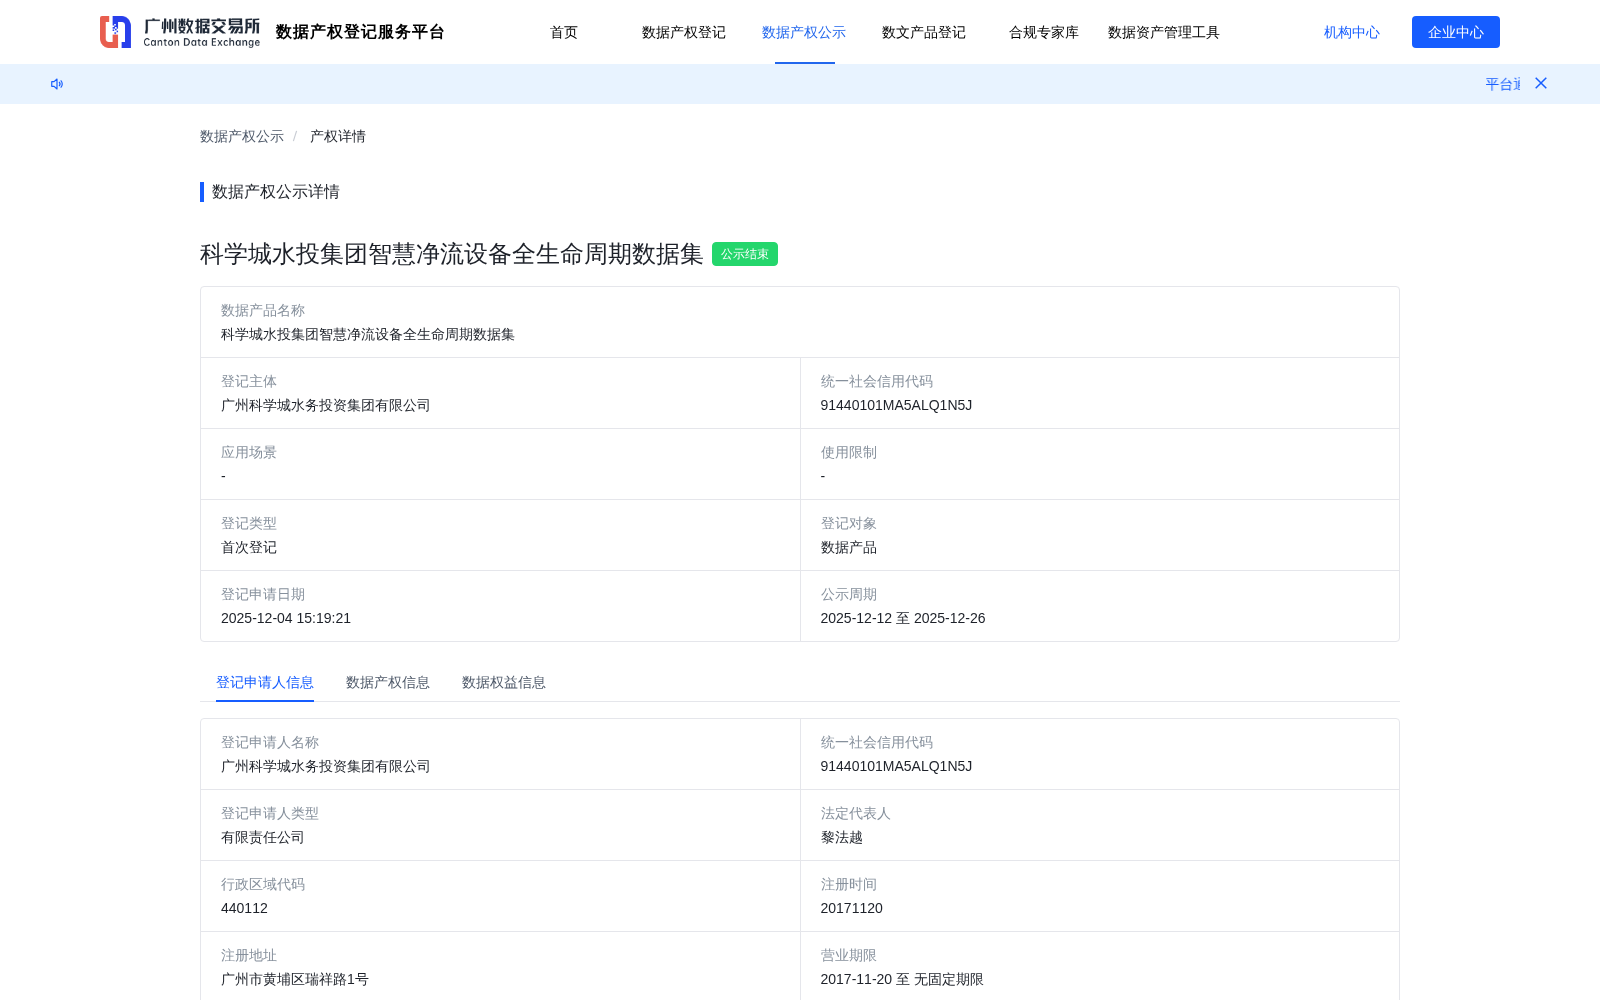The image size is (1600, 1000).
Task: Click the 有限责任公司 value
Action: tap(263, 837)
